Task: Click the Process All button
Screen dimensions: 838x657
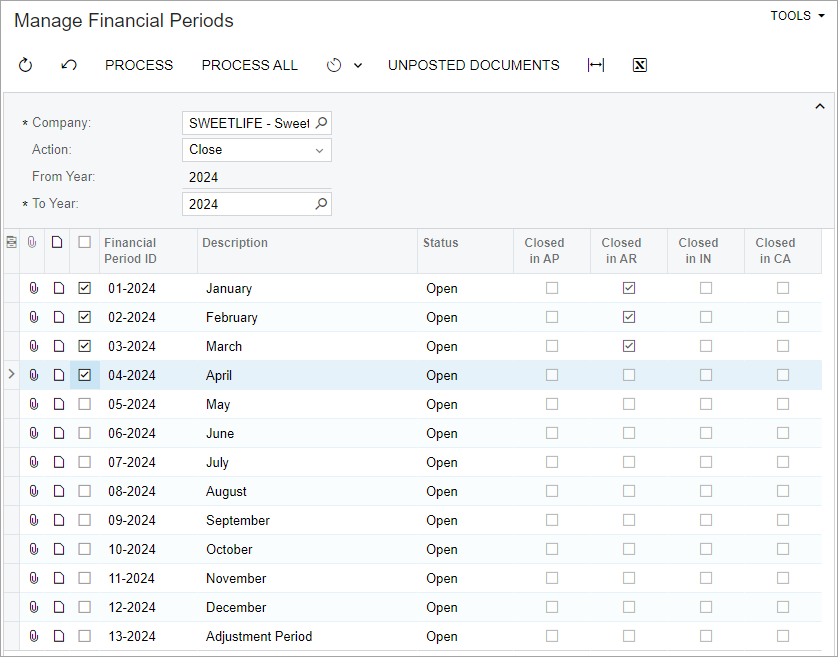Action: tap(249, 65)
